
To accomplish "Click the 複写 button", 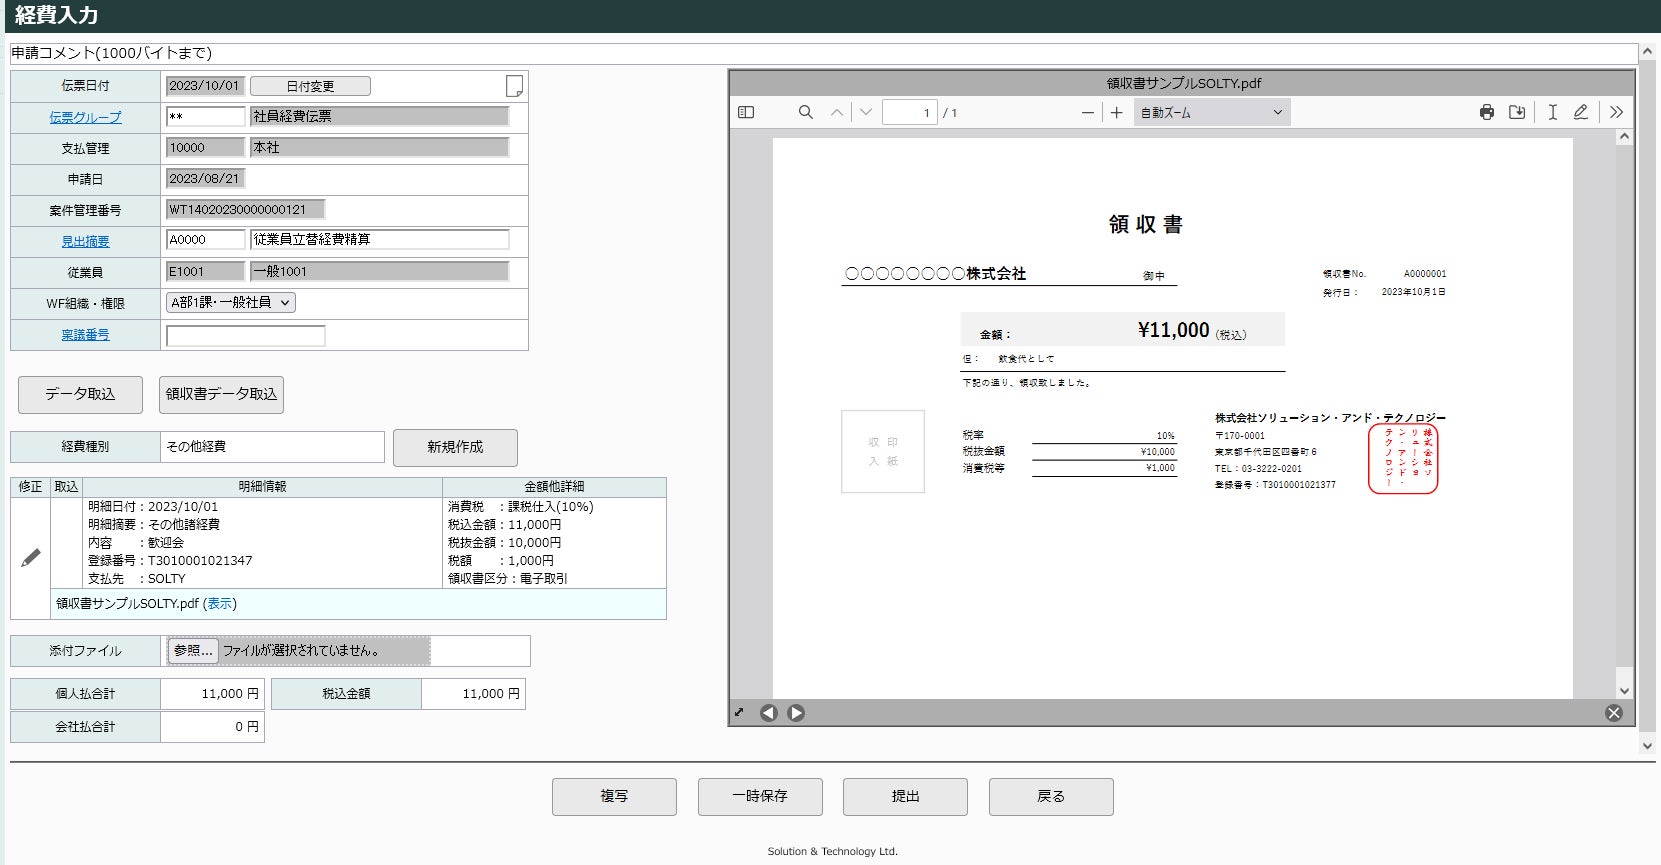I will (x=614, y=796).
